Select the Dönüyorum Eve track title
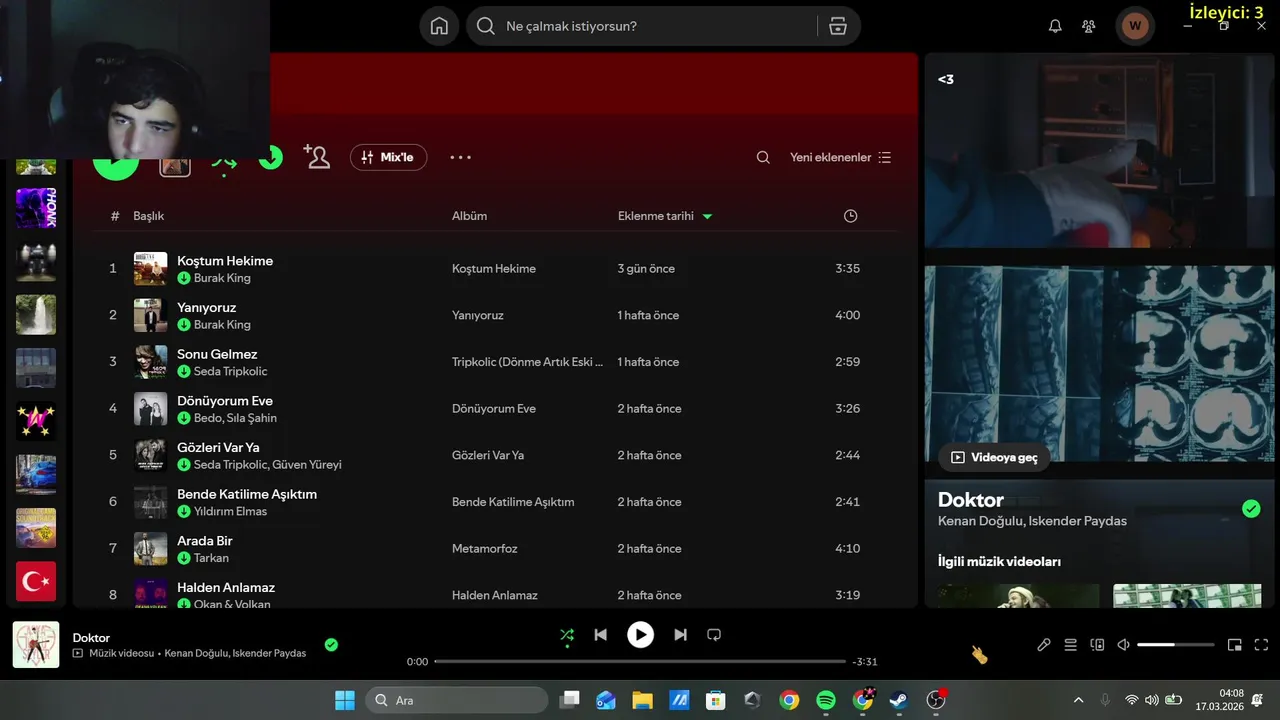The height and width of the screenshot is (720, 1280). pyautogui.click(x=225, y=400)
